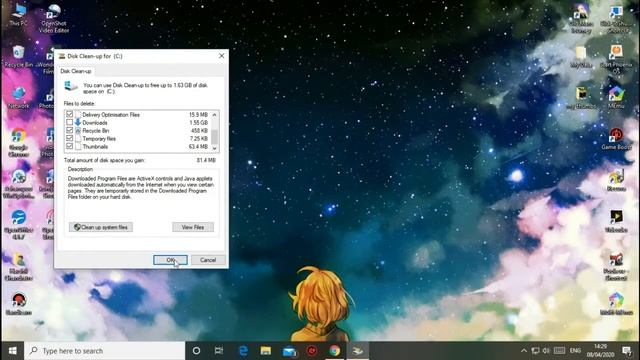Open the notification Action Center
Screen dimensions: 640x360
pyautogui.click(x=627, y=351)
